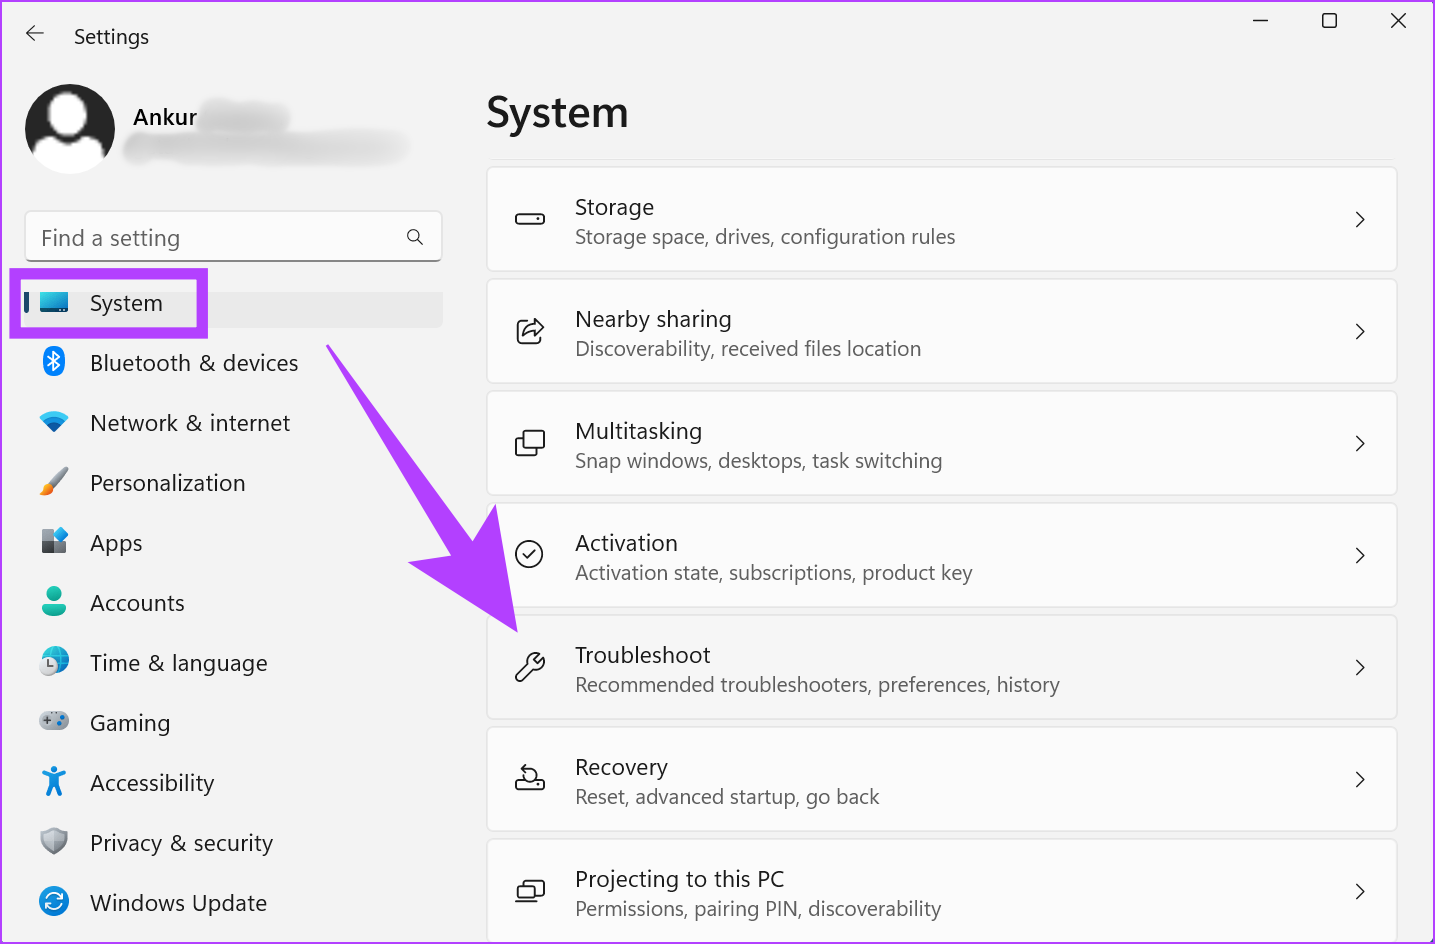Viewport: 1435px width, 944px height.
Task: Select the System monitor icon in sidebar
Action: click(54, 302)
